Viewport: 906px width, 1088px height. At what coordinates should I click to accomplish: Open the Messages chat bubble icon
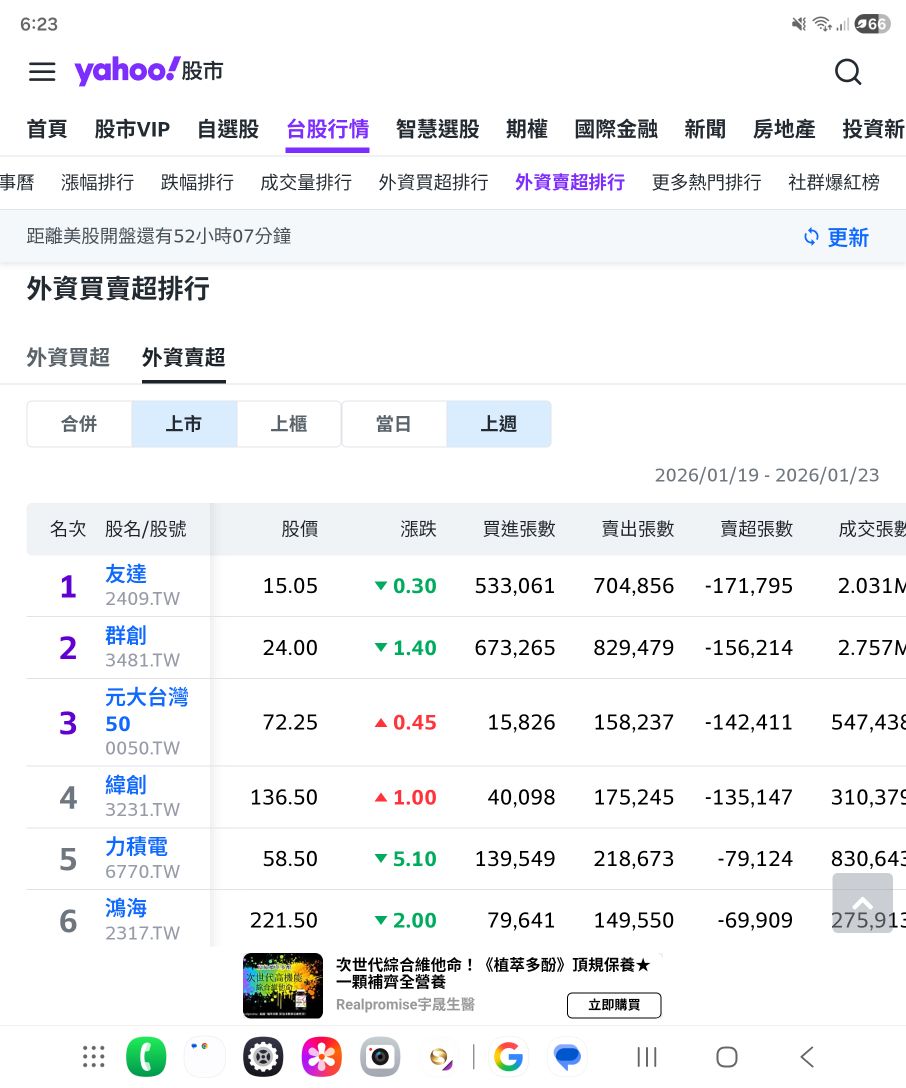point(566,1057)
